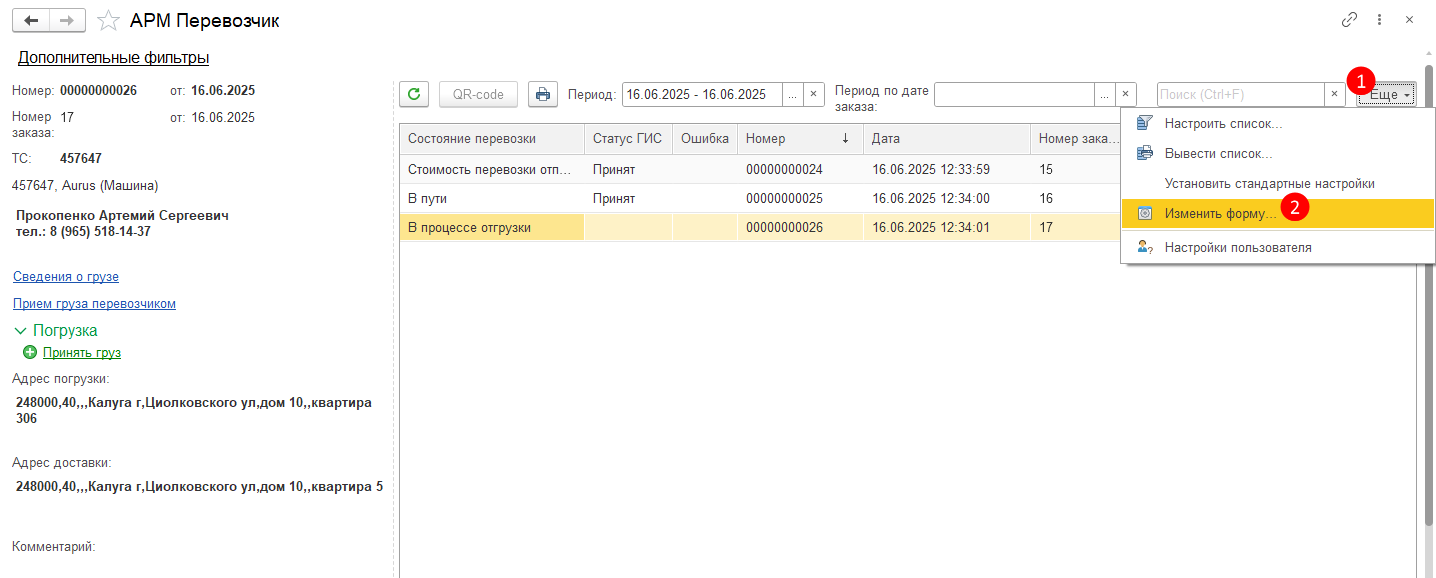
Task: Open Дополнительные фильтры link
Action: click(x=113, y=58)
